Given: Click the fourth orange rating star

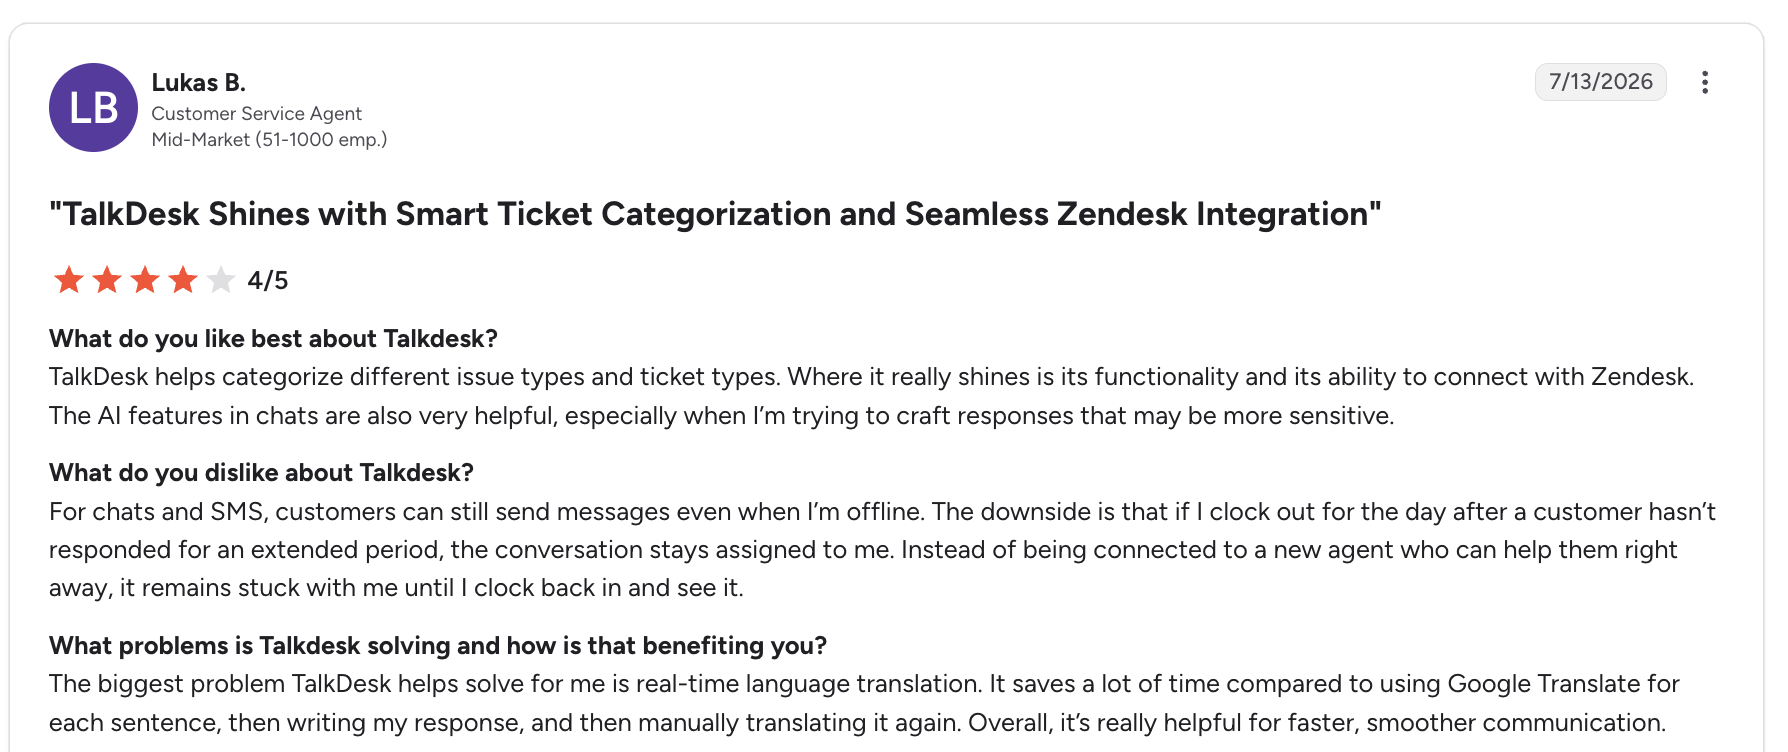Looking at the screenshot, I should [x=183, y=280].
